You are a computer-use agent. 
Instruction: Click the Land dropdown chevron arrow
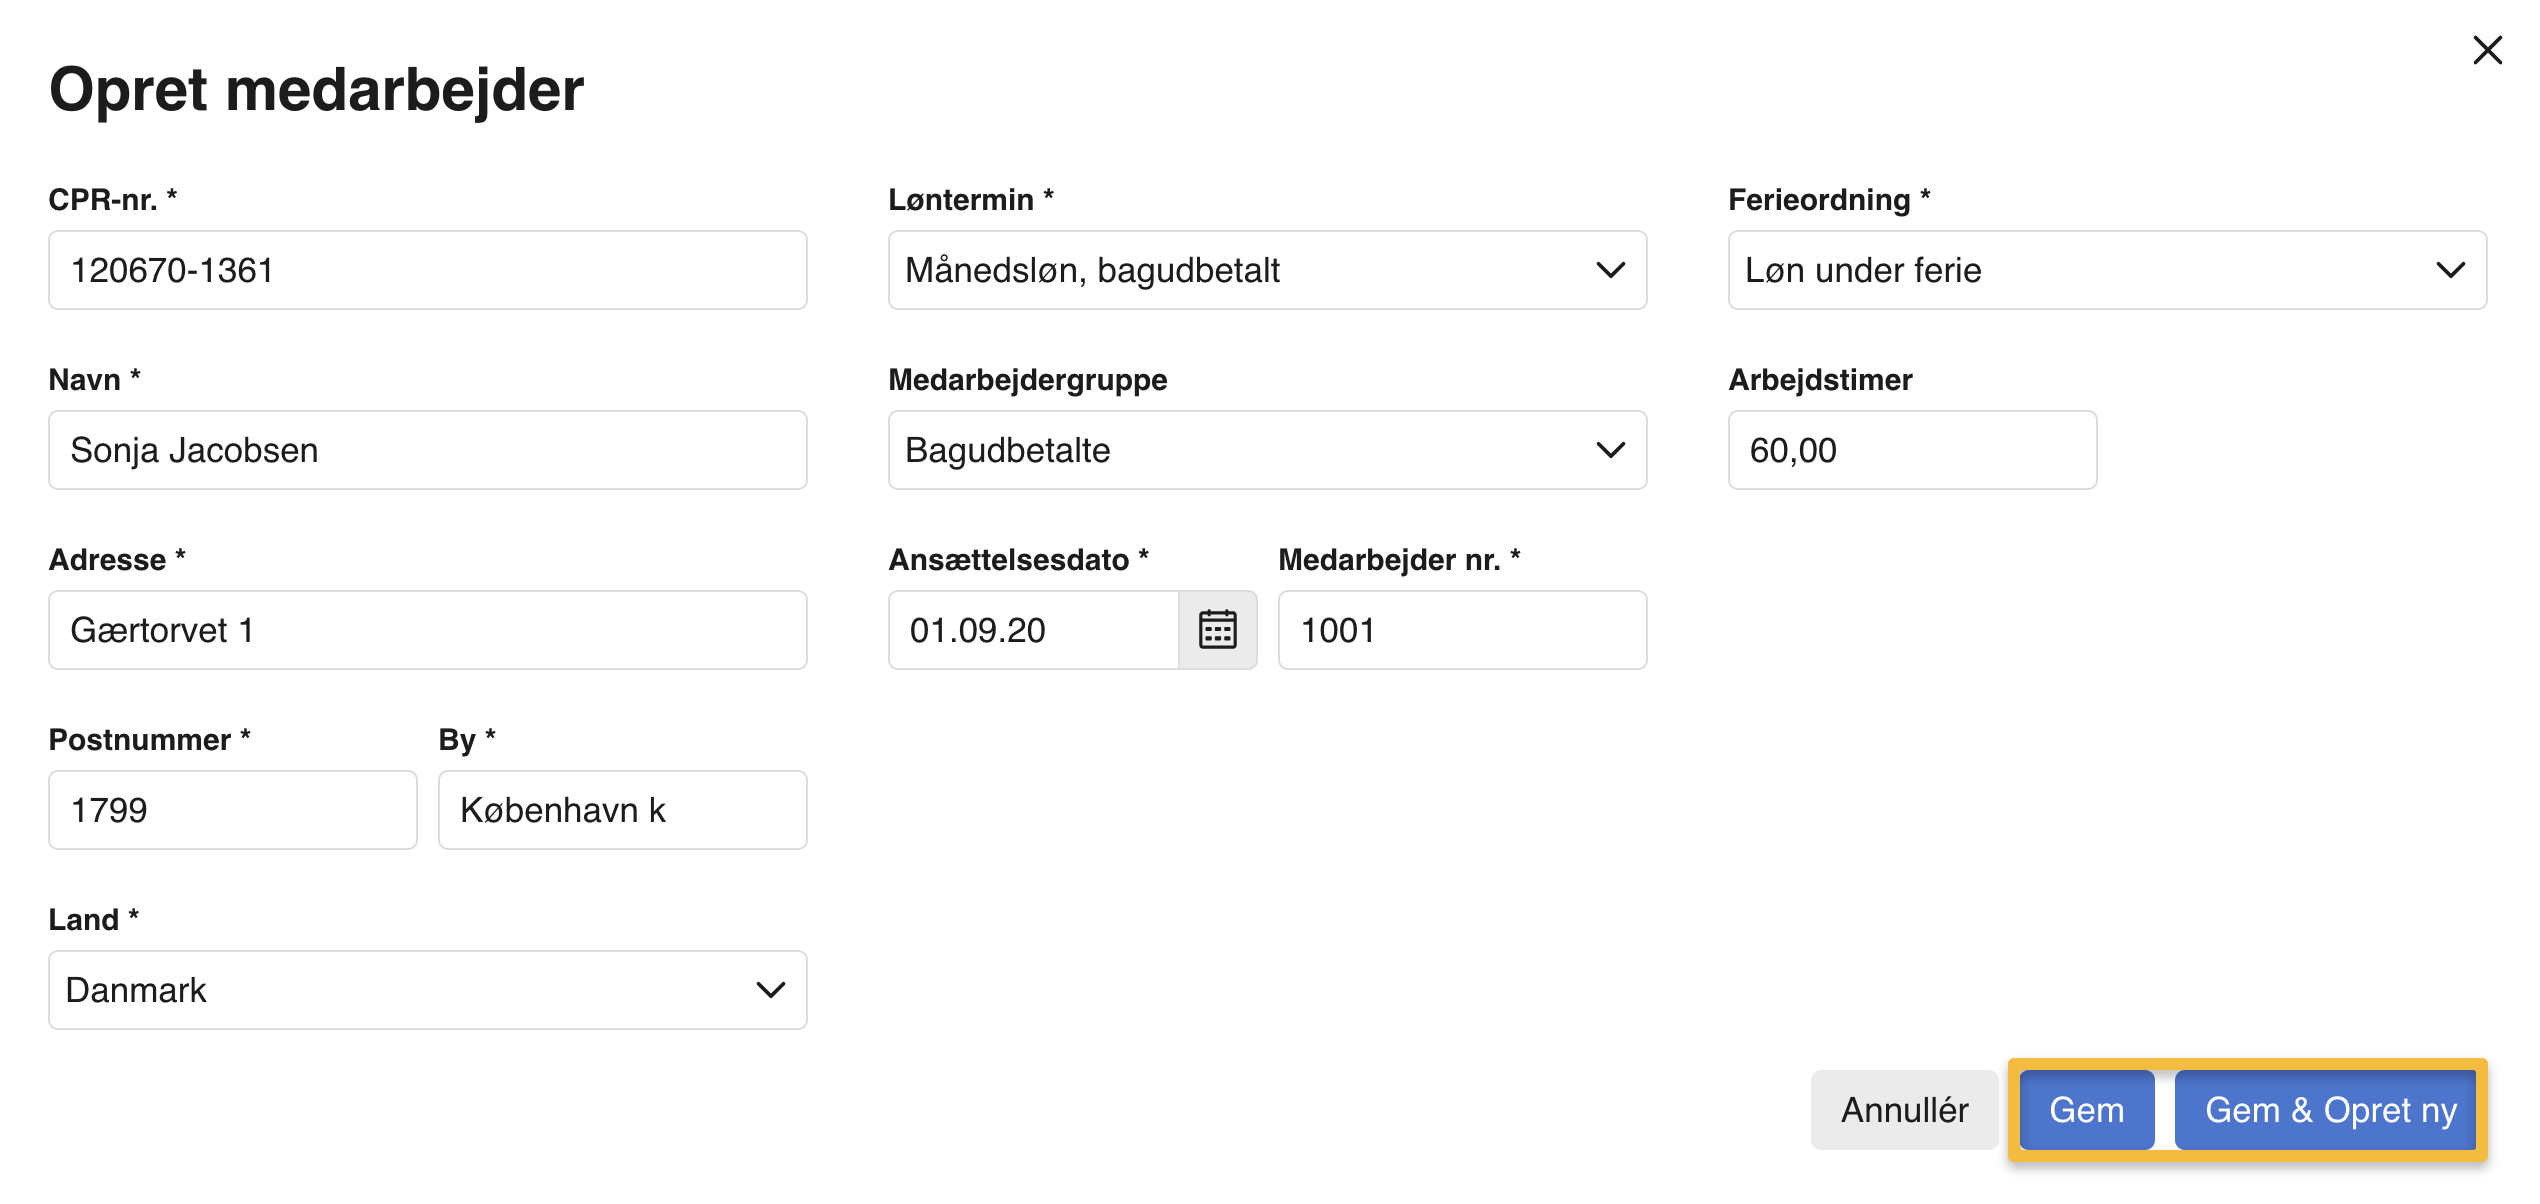click(x=770, y=990)
